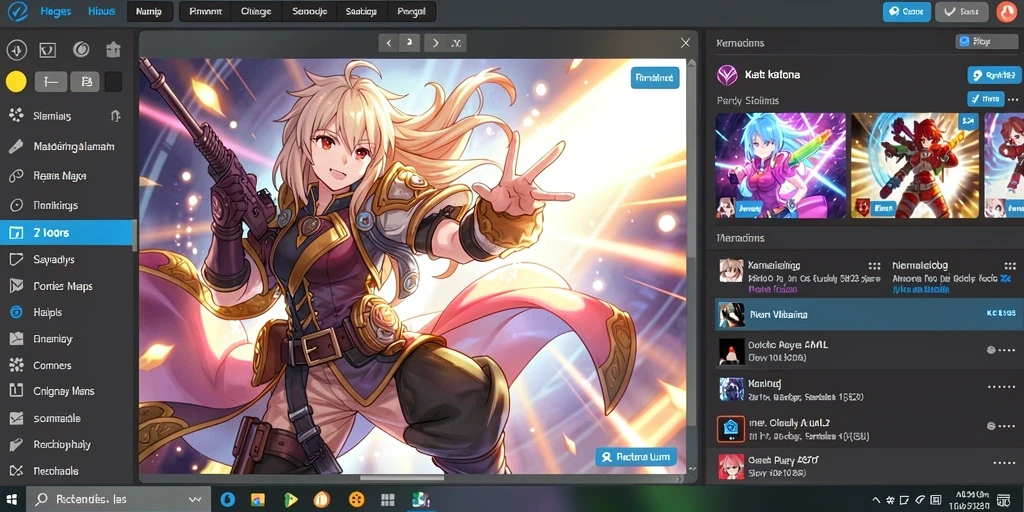Viewport: 1024px width, 512px height.
Task: Click the blue button at top-right toolbar
Action: pos(906,12)
